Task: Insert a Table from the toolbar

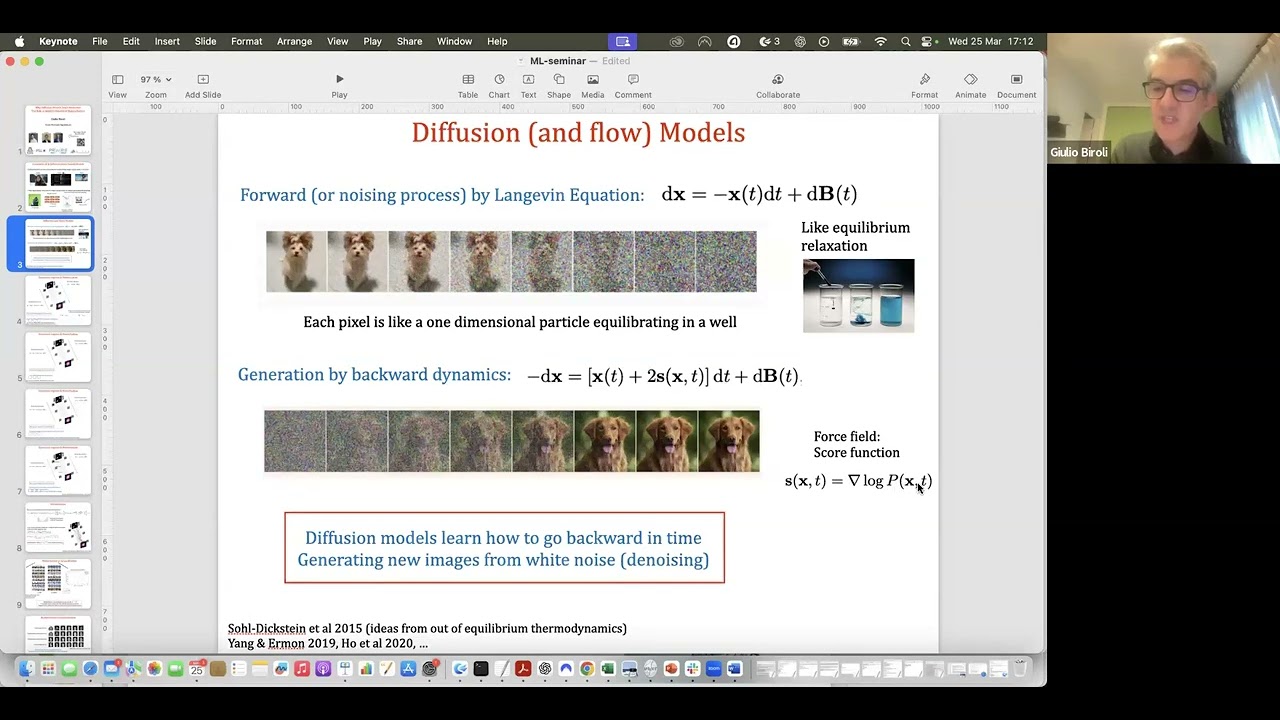Action: point(467,80)
